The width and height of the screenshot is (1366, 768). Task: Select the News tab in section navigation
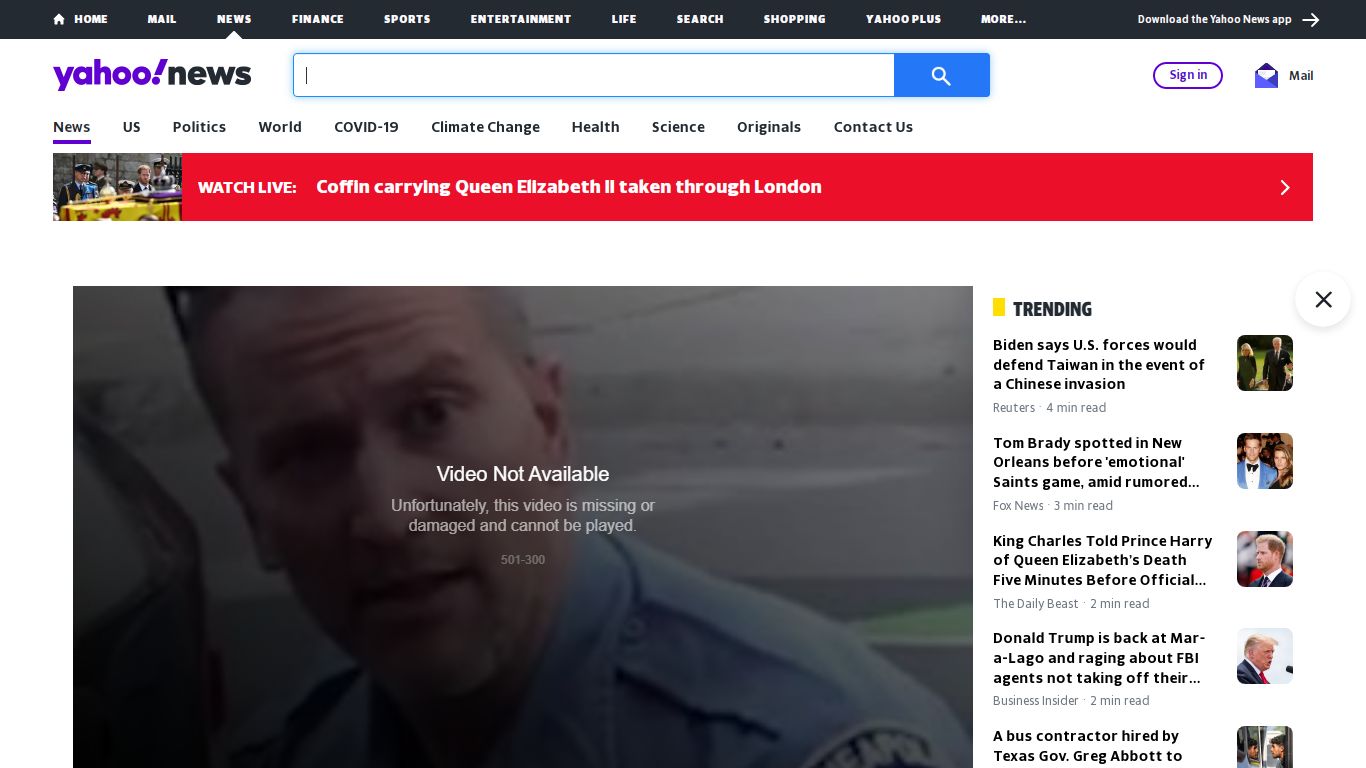pyautogui.click(x=72, y=127)
